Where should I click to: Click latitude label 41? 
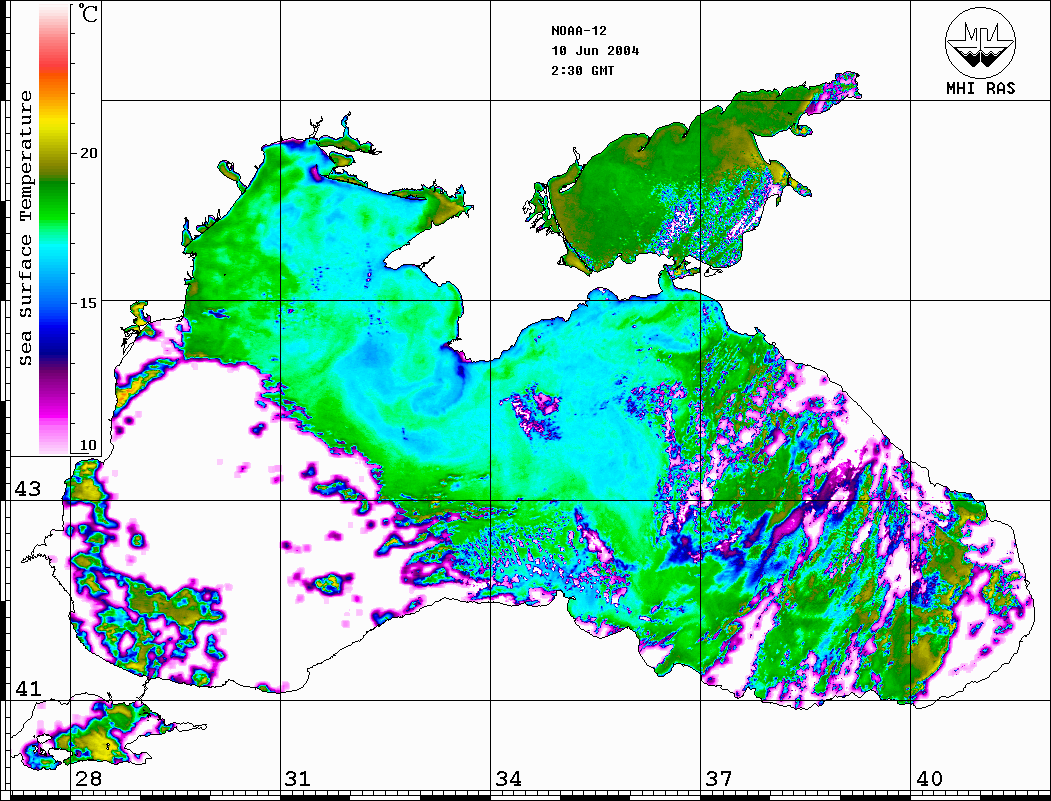[x=28, y=688]
